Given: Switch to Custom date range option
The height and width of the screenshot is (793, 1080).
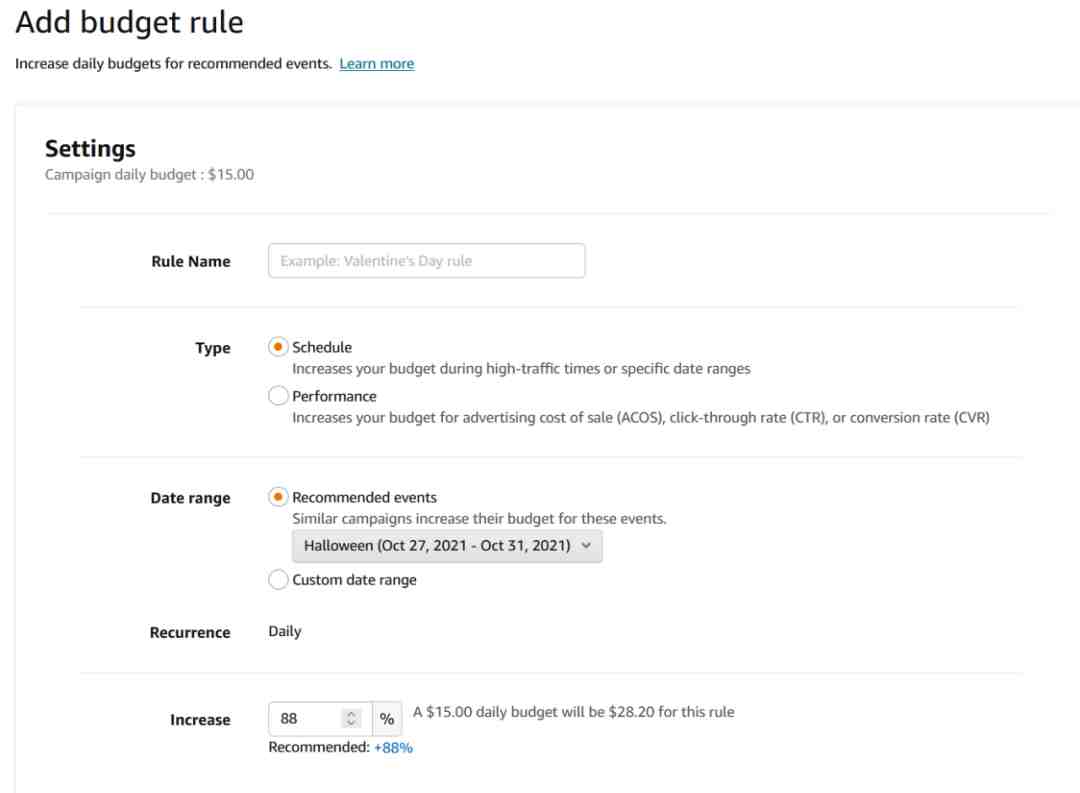Looking at the screenshot, I should click(x=279, y=580).
